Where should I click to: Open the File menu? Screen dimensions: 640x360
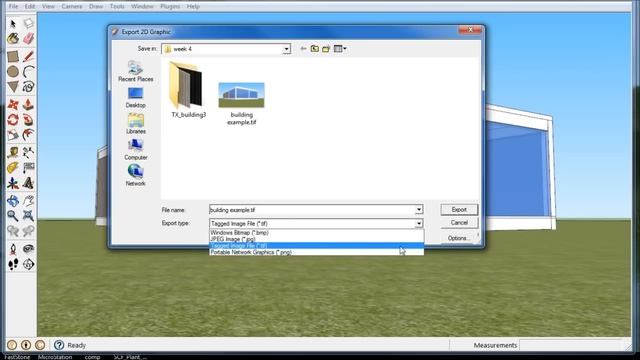[x=13, y=7]
